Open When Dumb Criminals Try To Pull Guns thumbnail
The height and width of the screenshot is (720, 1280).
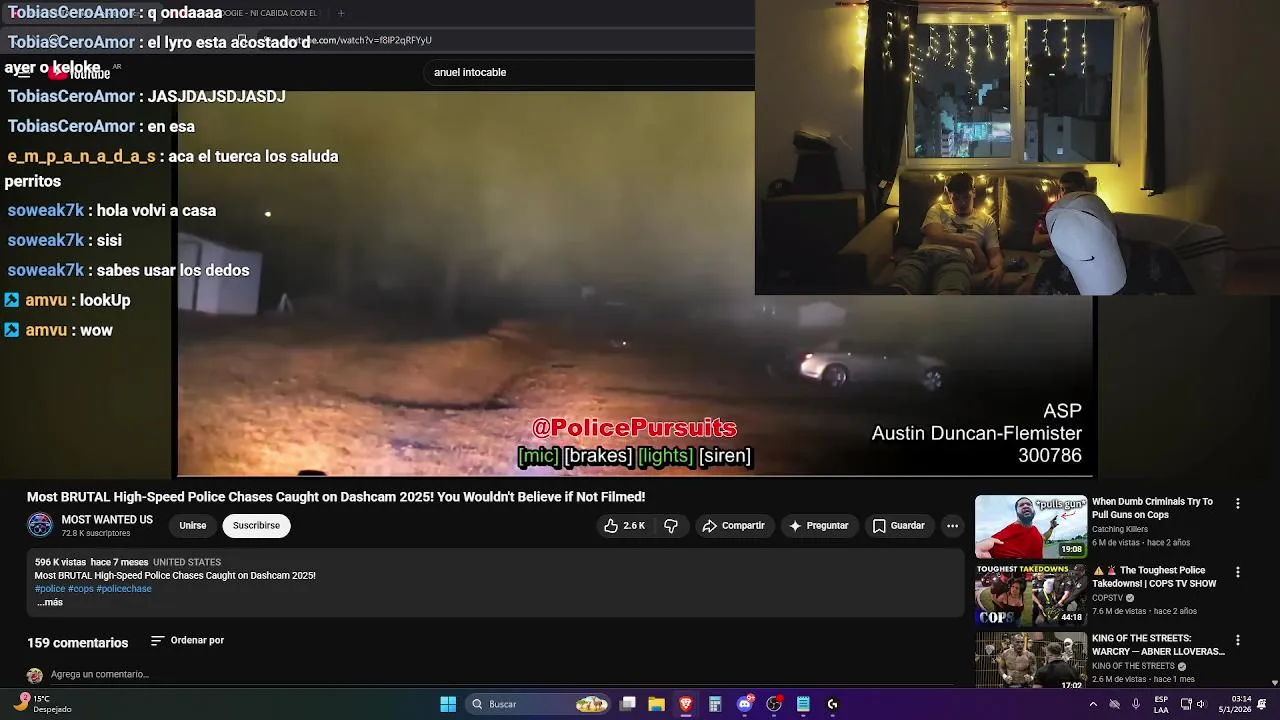[x=1030, y=527]
